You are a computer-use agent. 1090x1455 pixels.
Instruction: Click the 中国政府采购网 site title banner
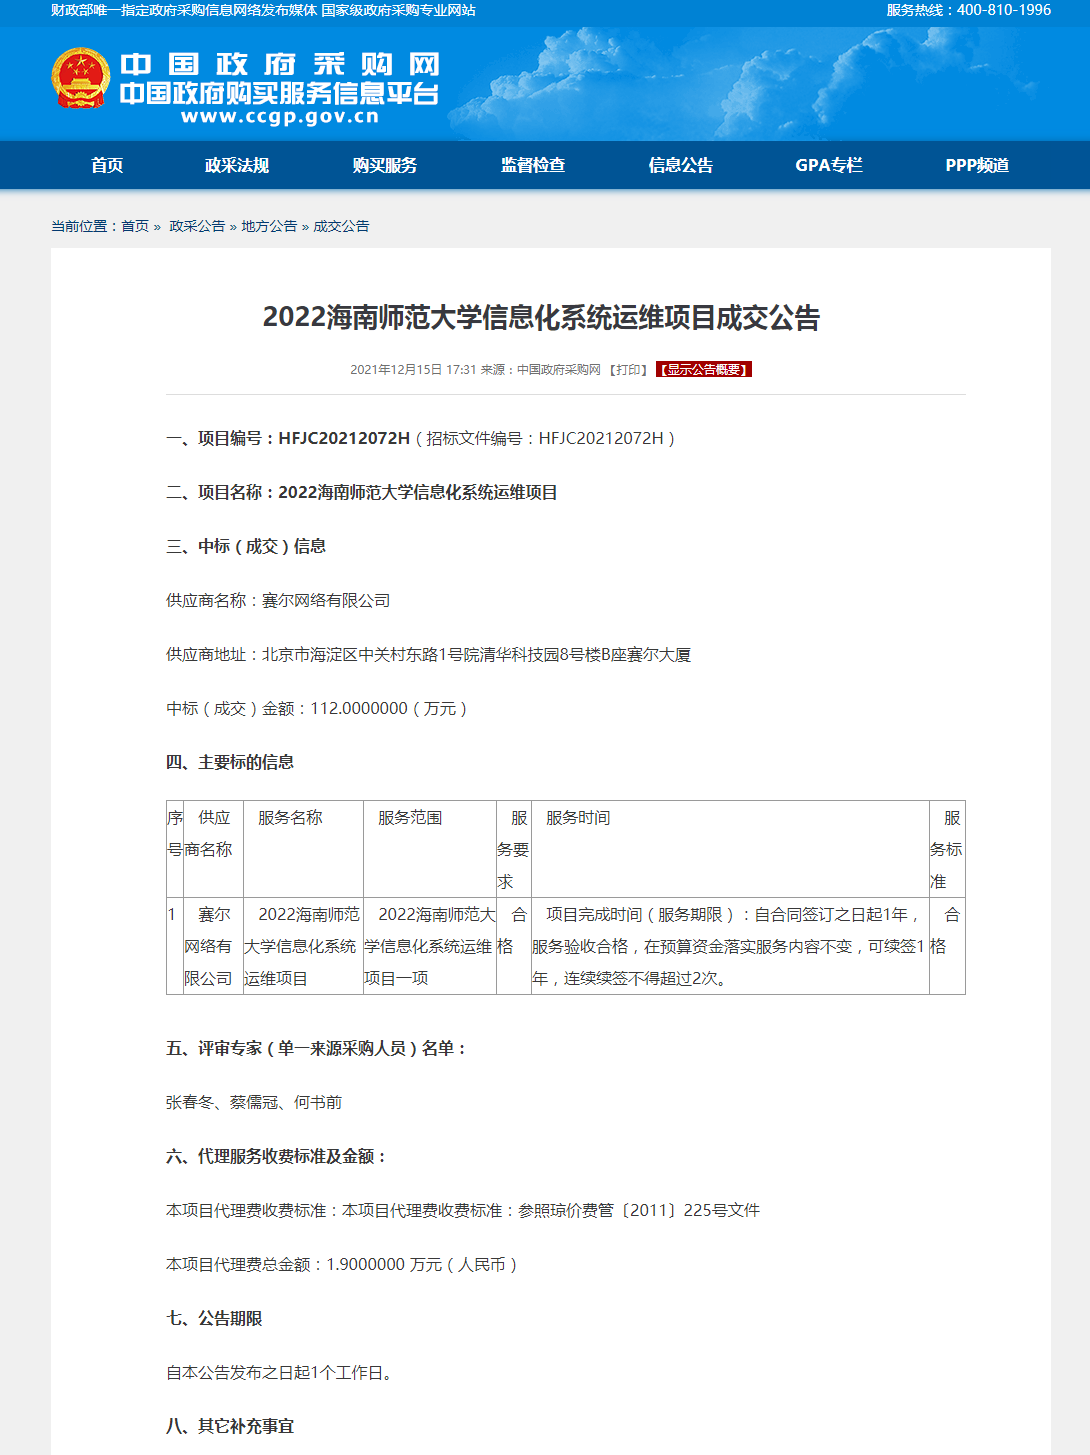[x=280, y=65]
